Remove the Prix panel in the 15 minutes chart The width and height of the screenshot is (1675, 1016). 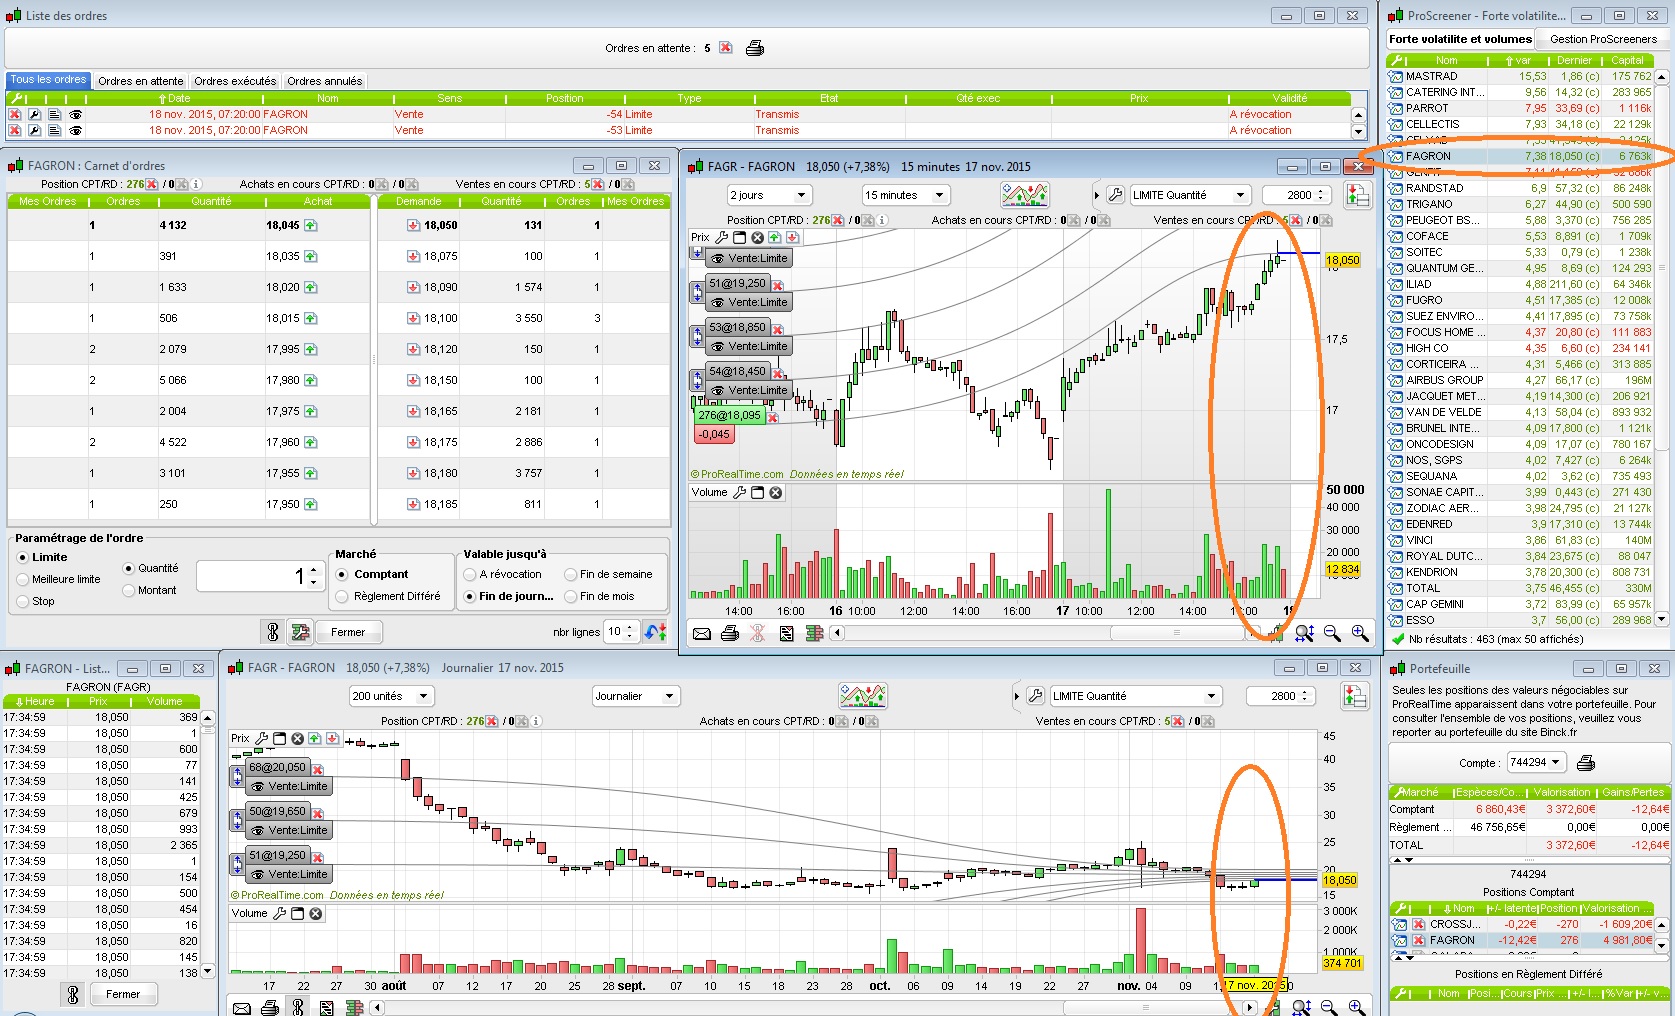pos(757,238)
